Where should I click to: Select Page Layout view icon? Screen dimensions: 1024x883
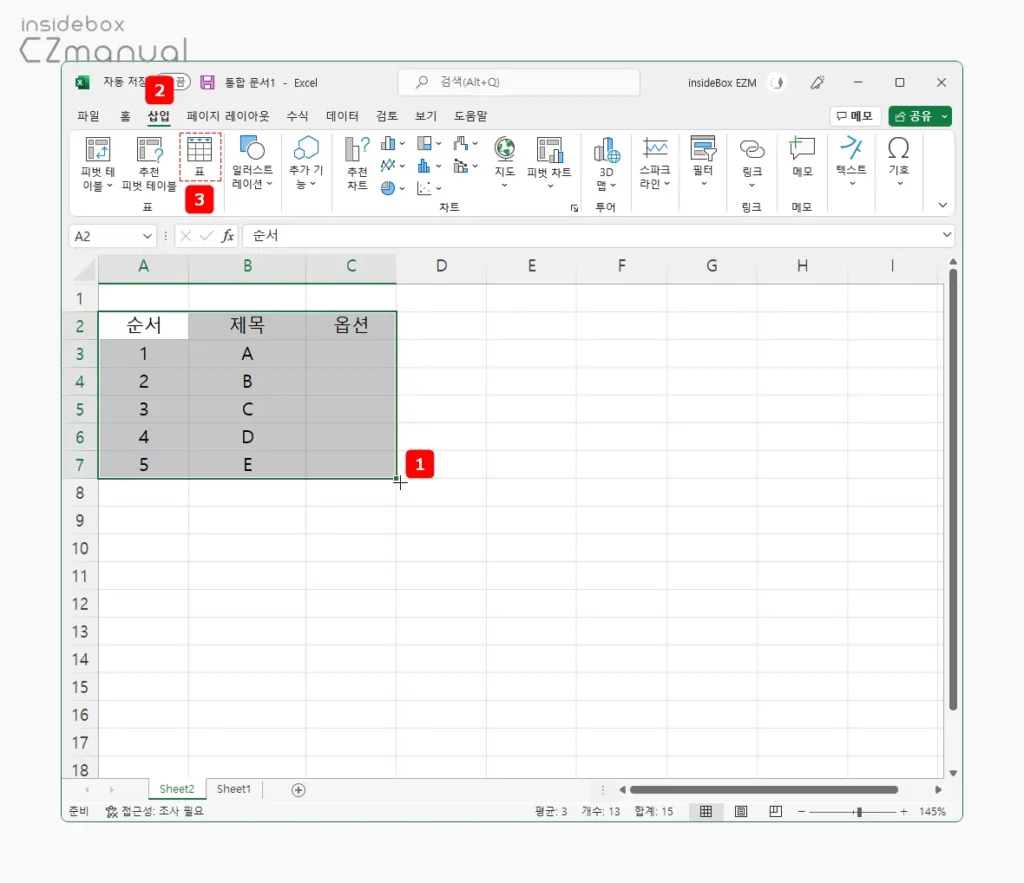point(740,811)
